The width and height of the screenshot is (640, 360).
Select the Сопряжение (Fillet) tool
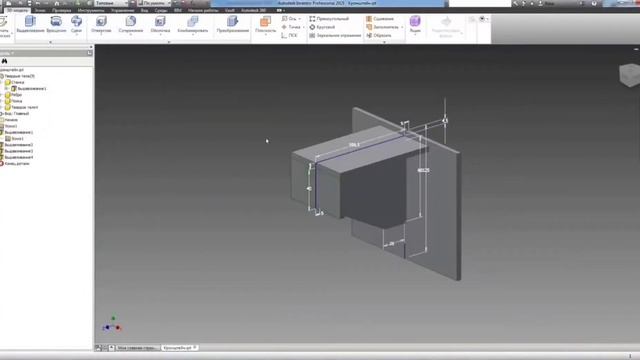pos(131,24)
